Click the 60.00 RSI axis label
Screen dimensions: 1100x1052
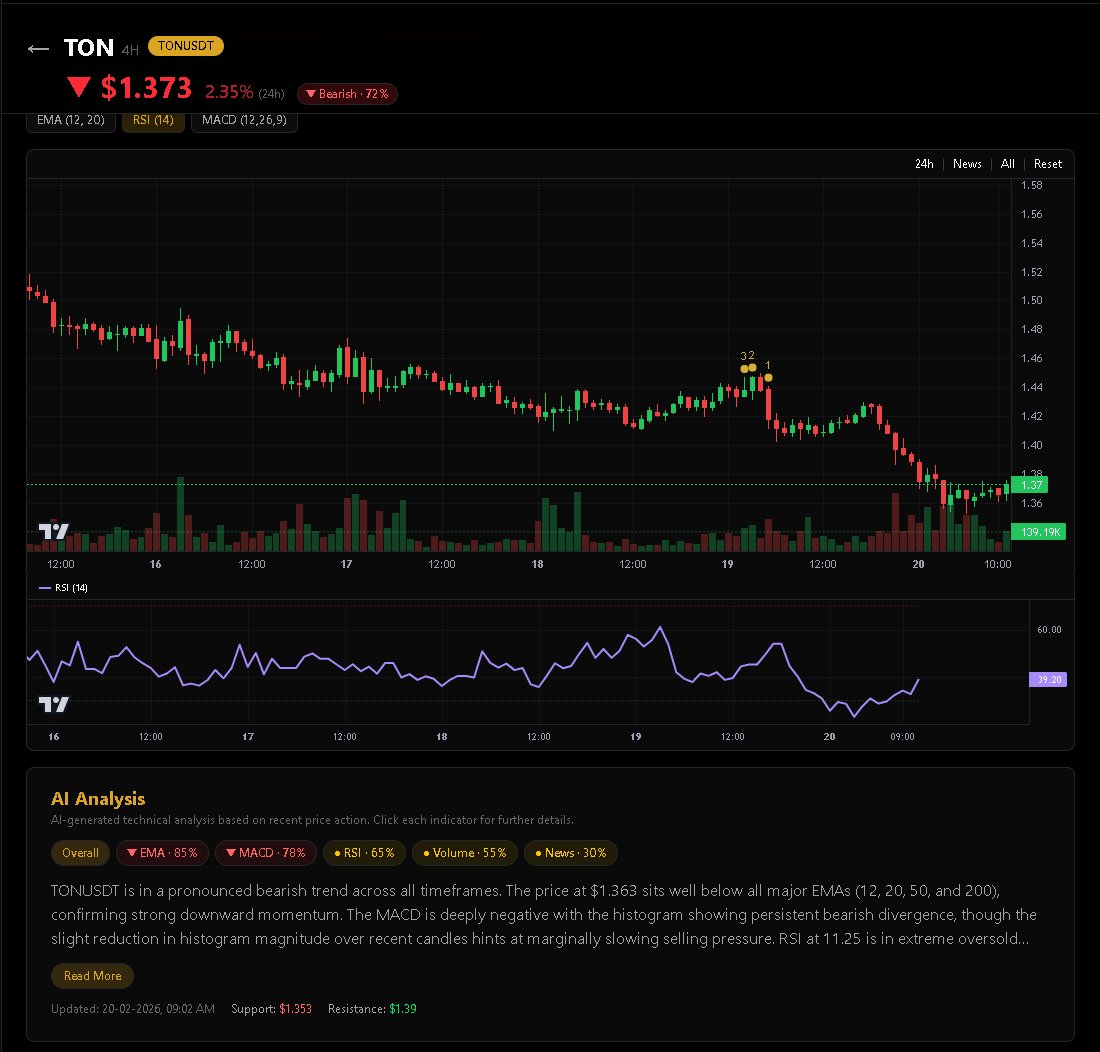(1049, 630)
